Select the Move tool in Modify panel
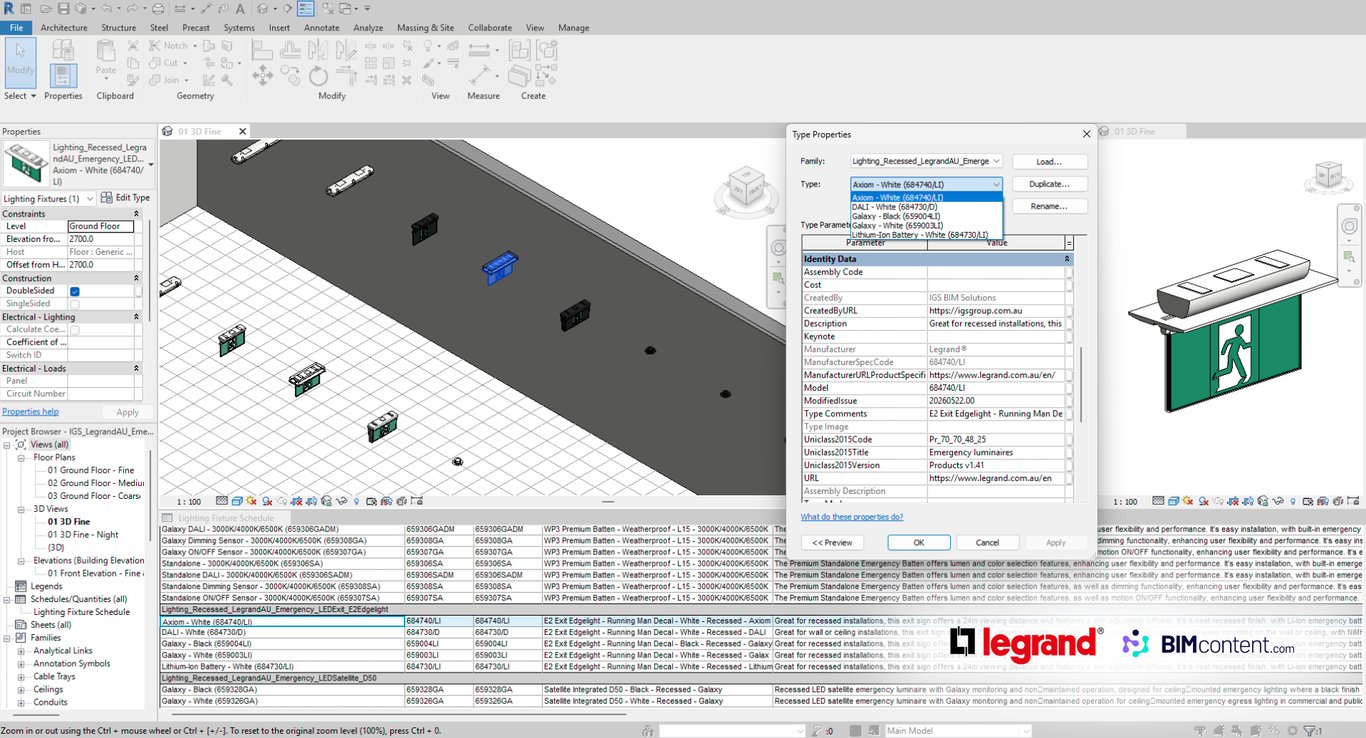 pos(263,75)
